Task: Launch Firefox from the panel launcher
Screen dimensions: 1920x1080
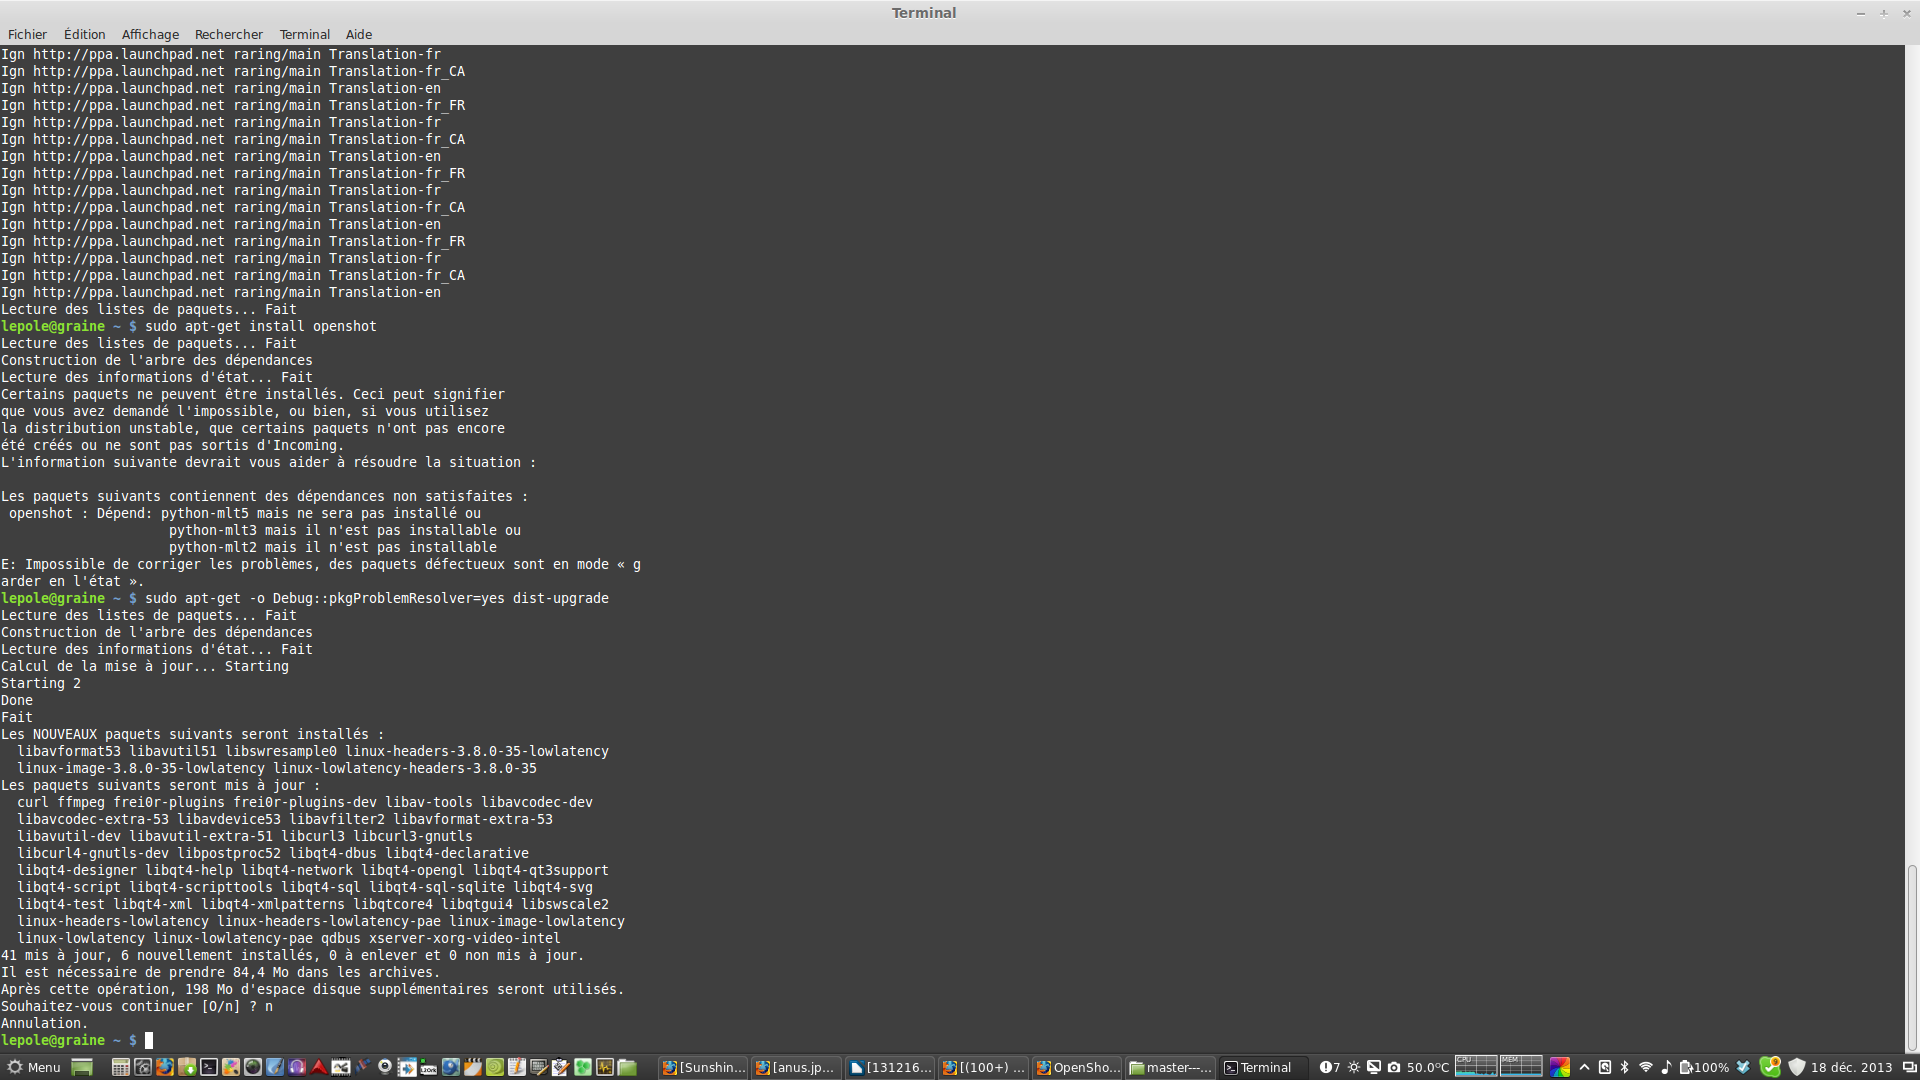Action: pos(165,1067)
